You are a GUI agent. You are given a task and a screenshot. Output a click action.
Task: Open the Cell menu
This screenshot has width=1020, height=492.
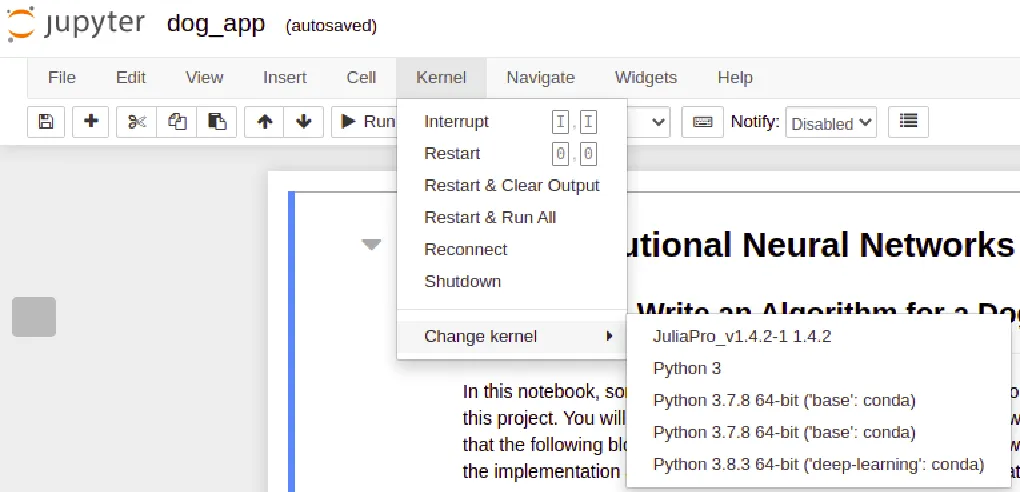361,77
